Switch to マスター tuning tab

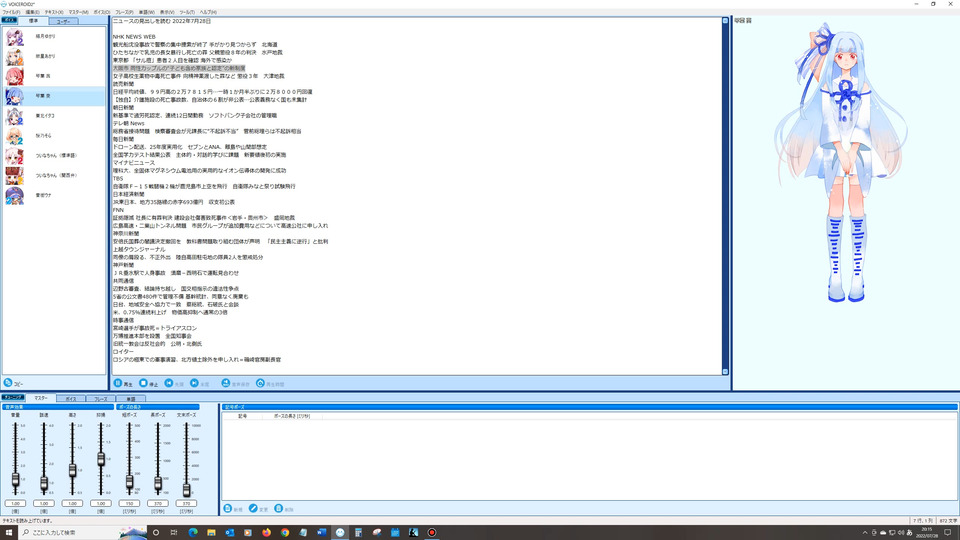(x=40, y=398)
